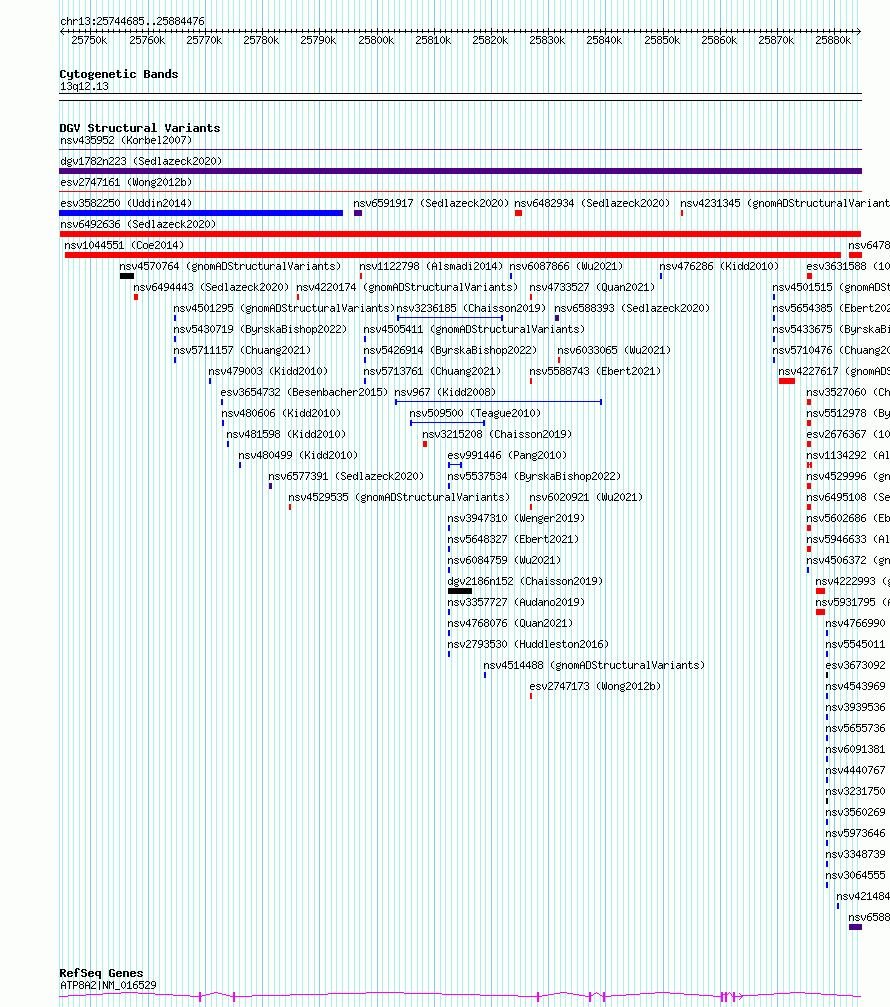Click the esv991446 (Pang2010) span marker
Screen dimensions: 890x1007
[x=455, y=465]
